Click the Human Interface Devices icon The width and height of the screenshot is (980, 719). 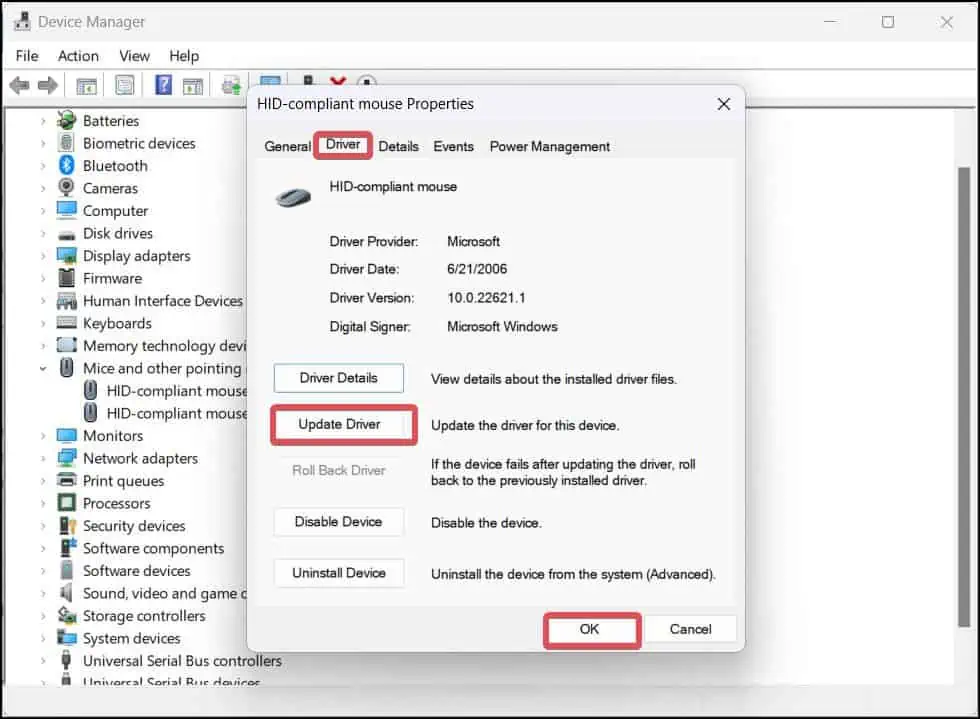(x=66, y=301)
